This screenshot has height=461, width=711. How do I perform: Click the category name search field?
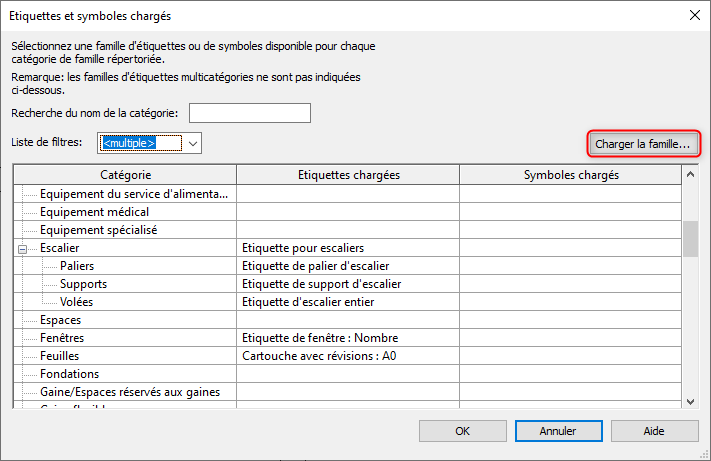[249, 113]
